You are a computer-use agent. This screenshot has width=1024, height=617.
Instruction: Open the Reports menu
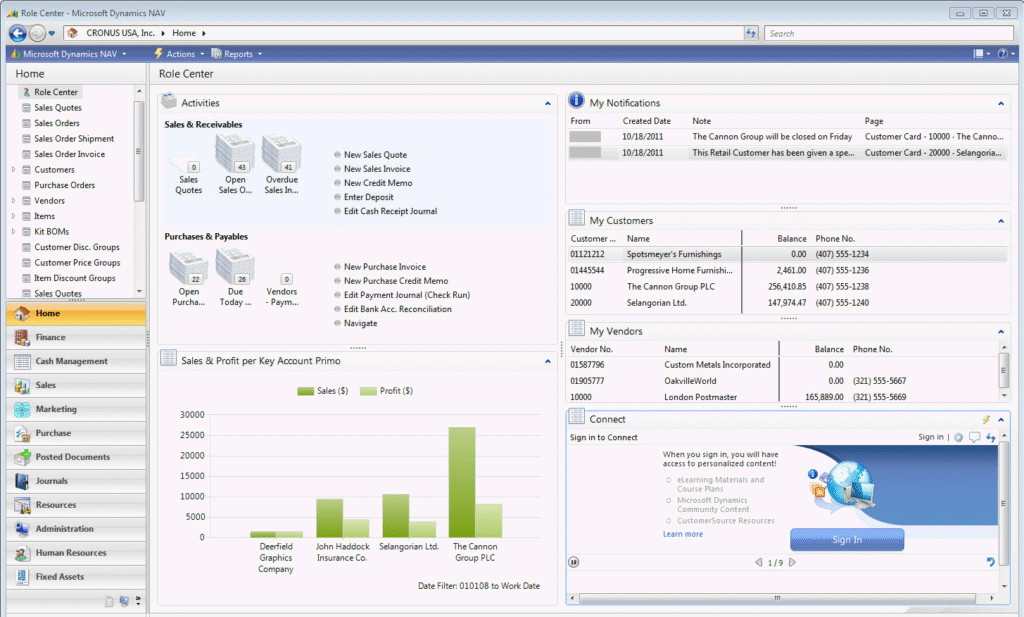click(237, 54)
